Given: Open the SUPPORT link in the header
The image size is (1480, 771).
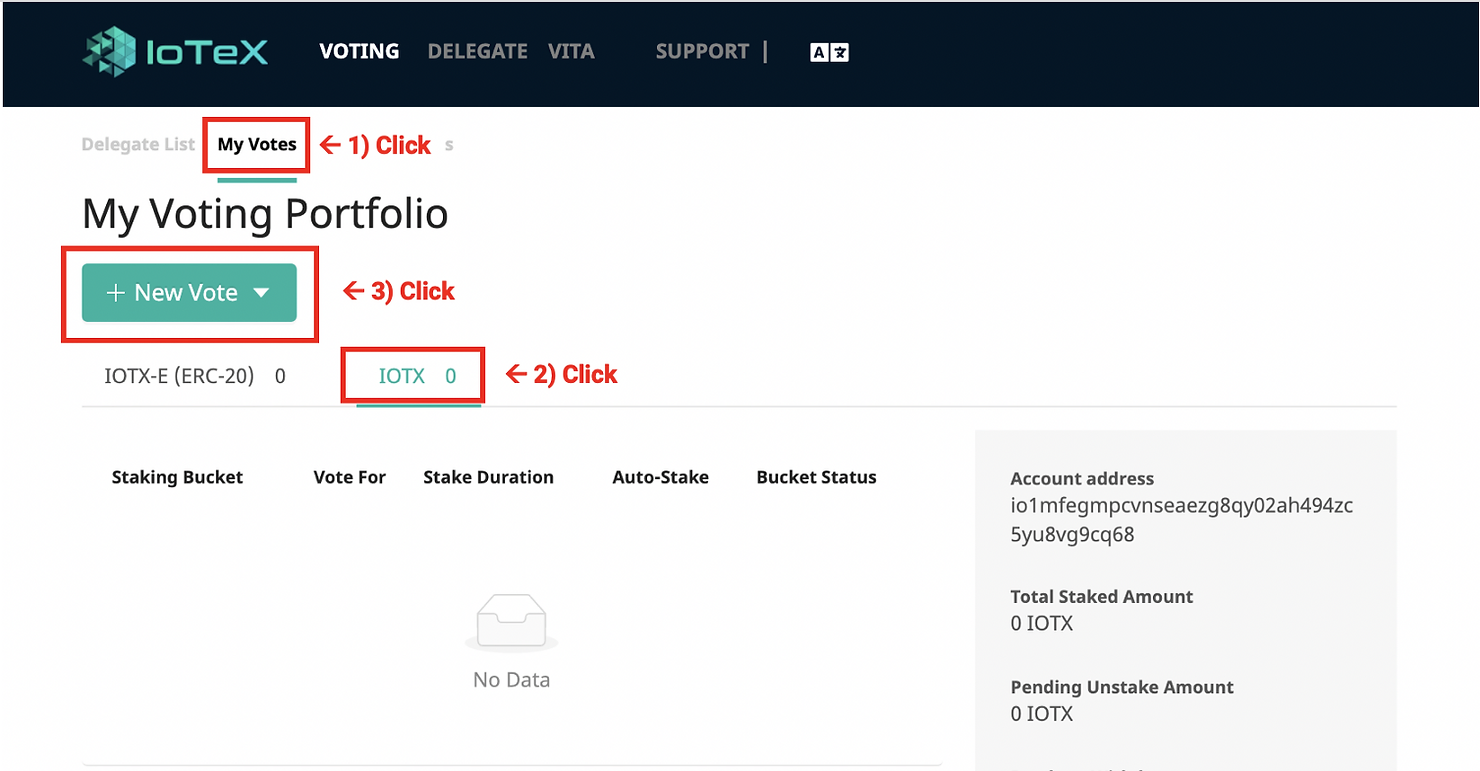Looking at the screenshot, I should (702, 51).
